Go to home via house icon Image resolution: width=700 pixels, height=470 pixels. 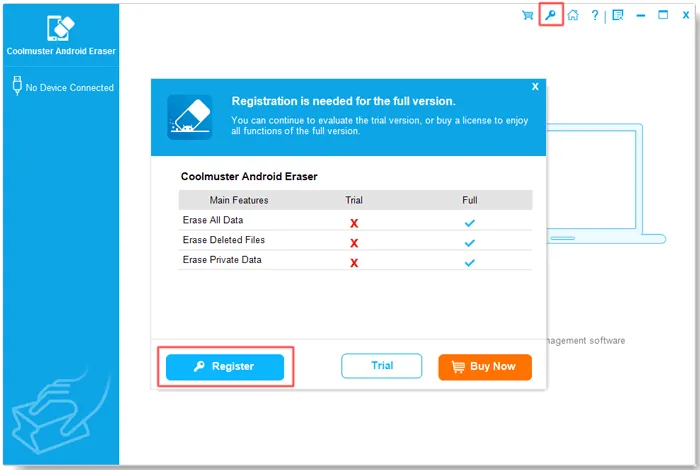573,15
